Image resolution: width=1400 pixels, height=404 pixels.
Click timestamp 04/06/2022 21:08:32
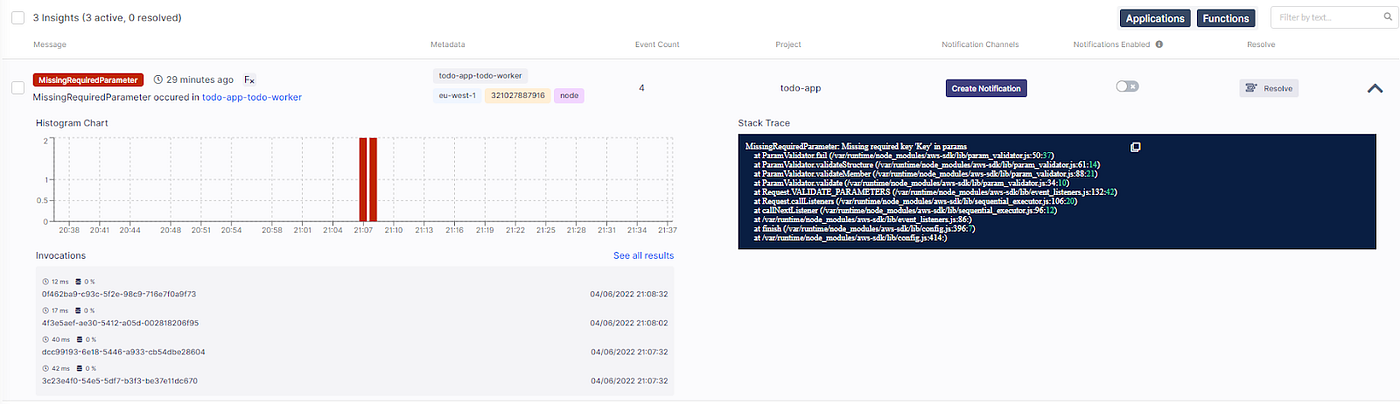tap(629, 294)
